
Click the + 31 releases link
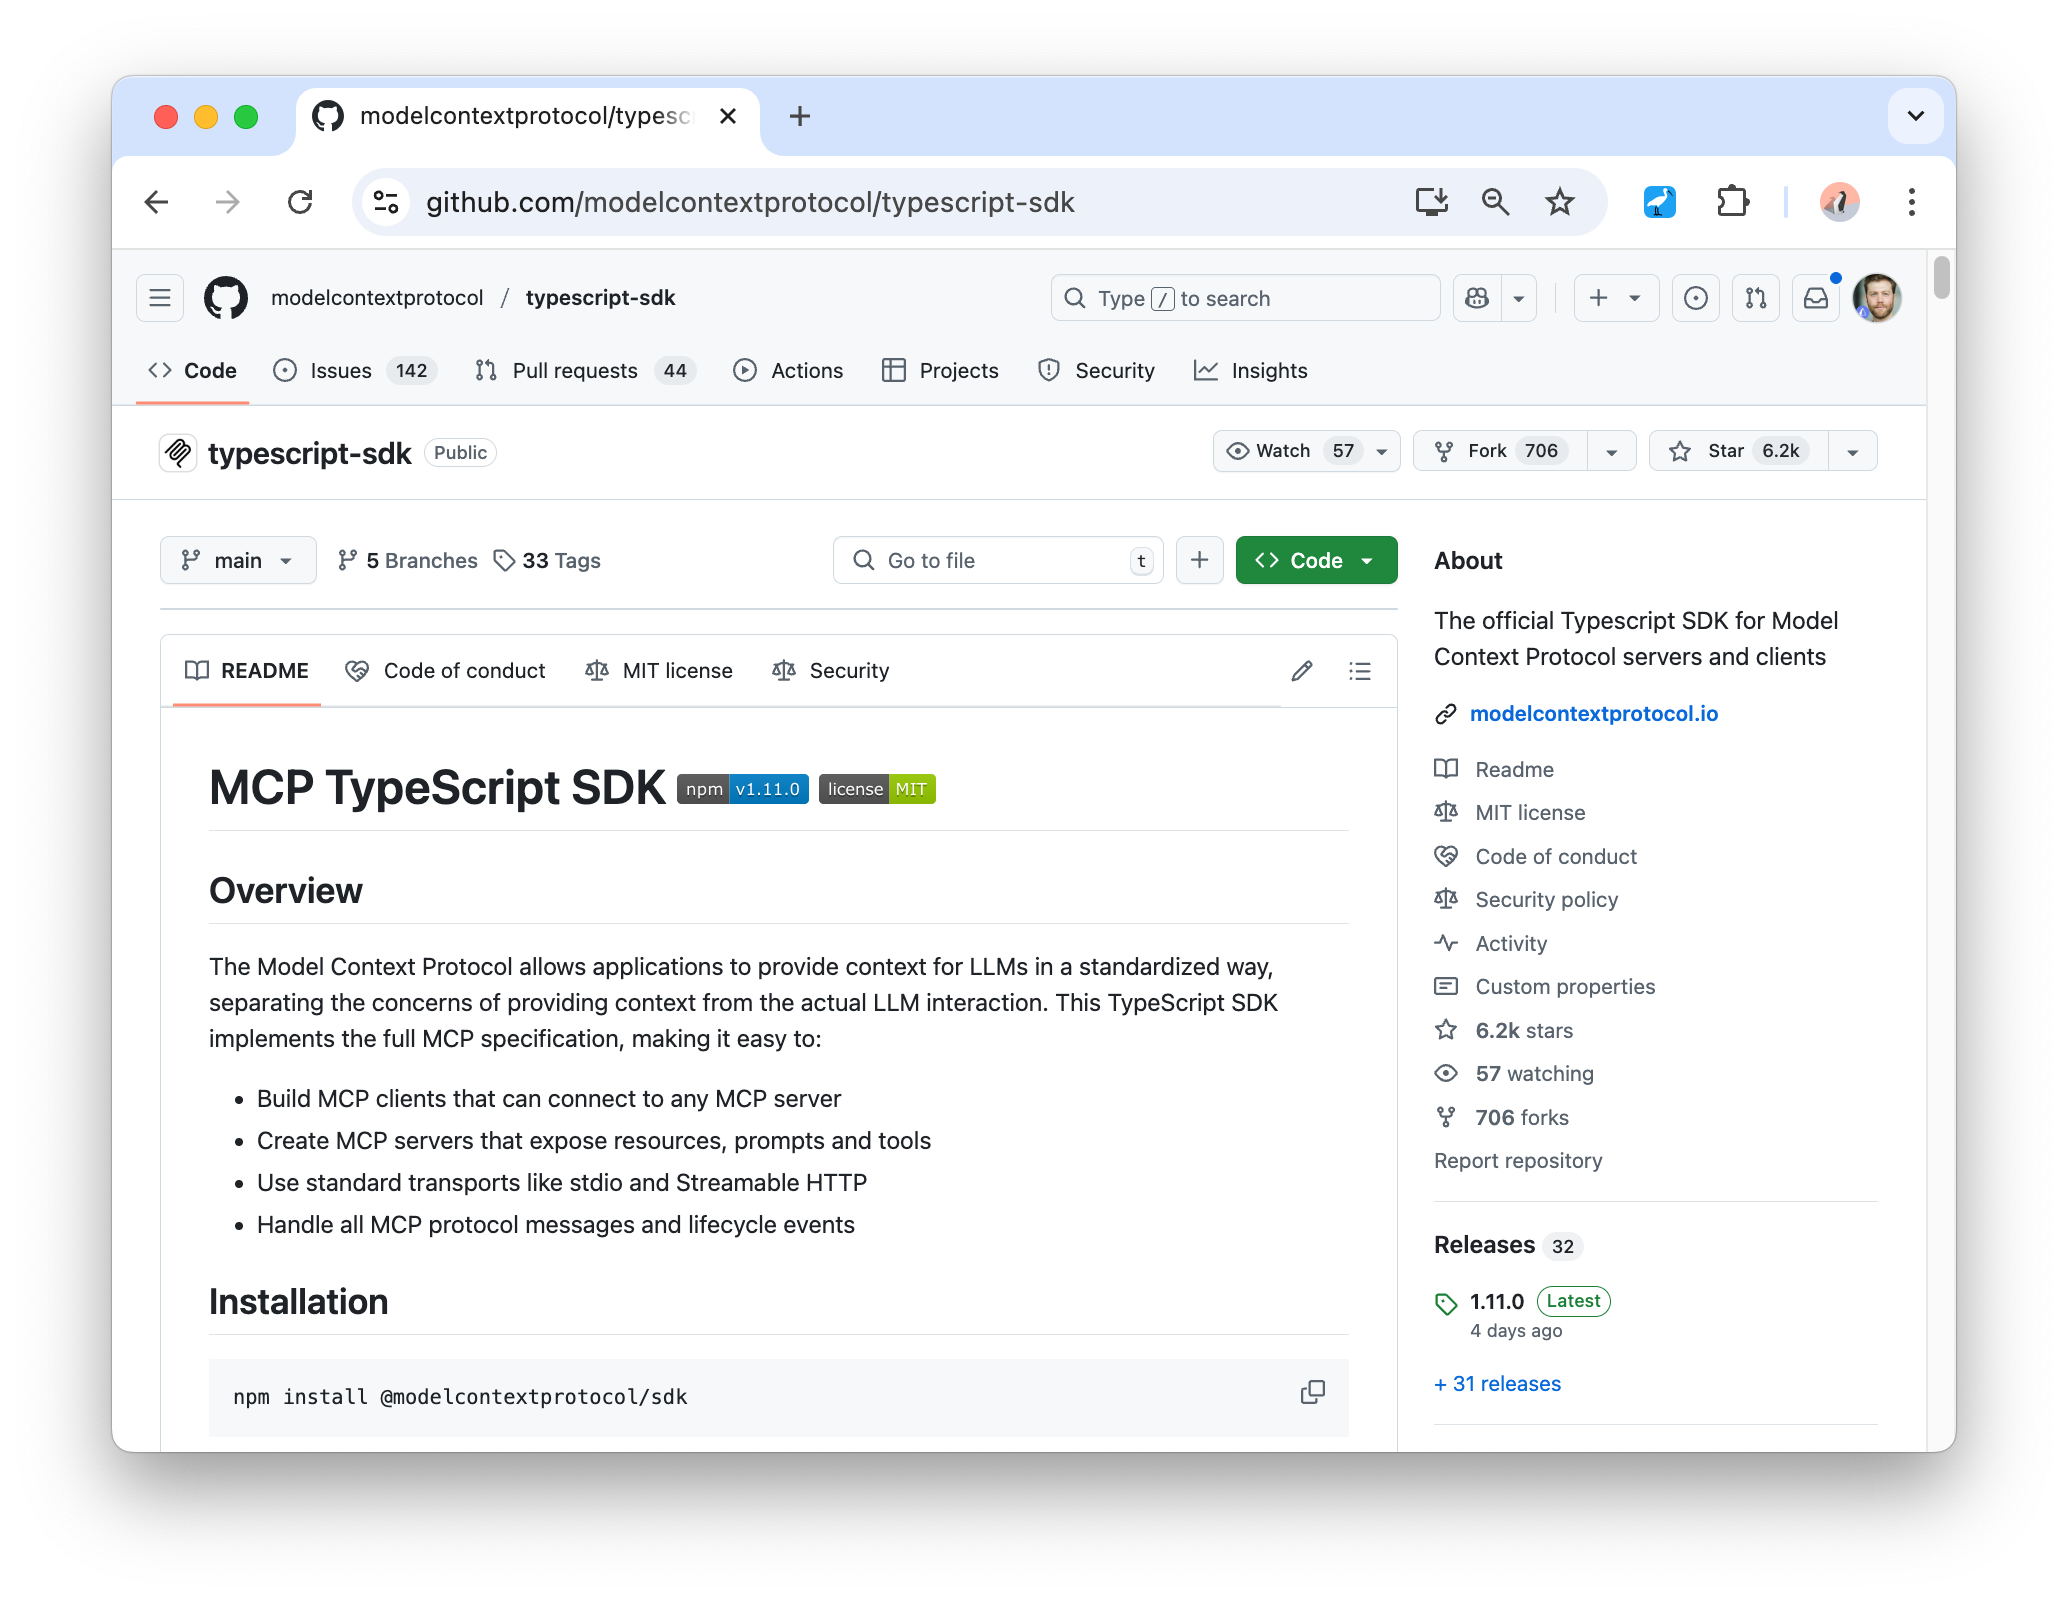(x=1497, y=1384)
